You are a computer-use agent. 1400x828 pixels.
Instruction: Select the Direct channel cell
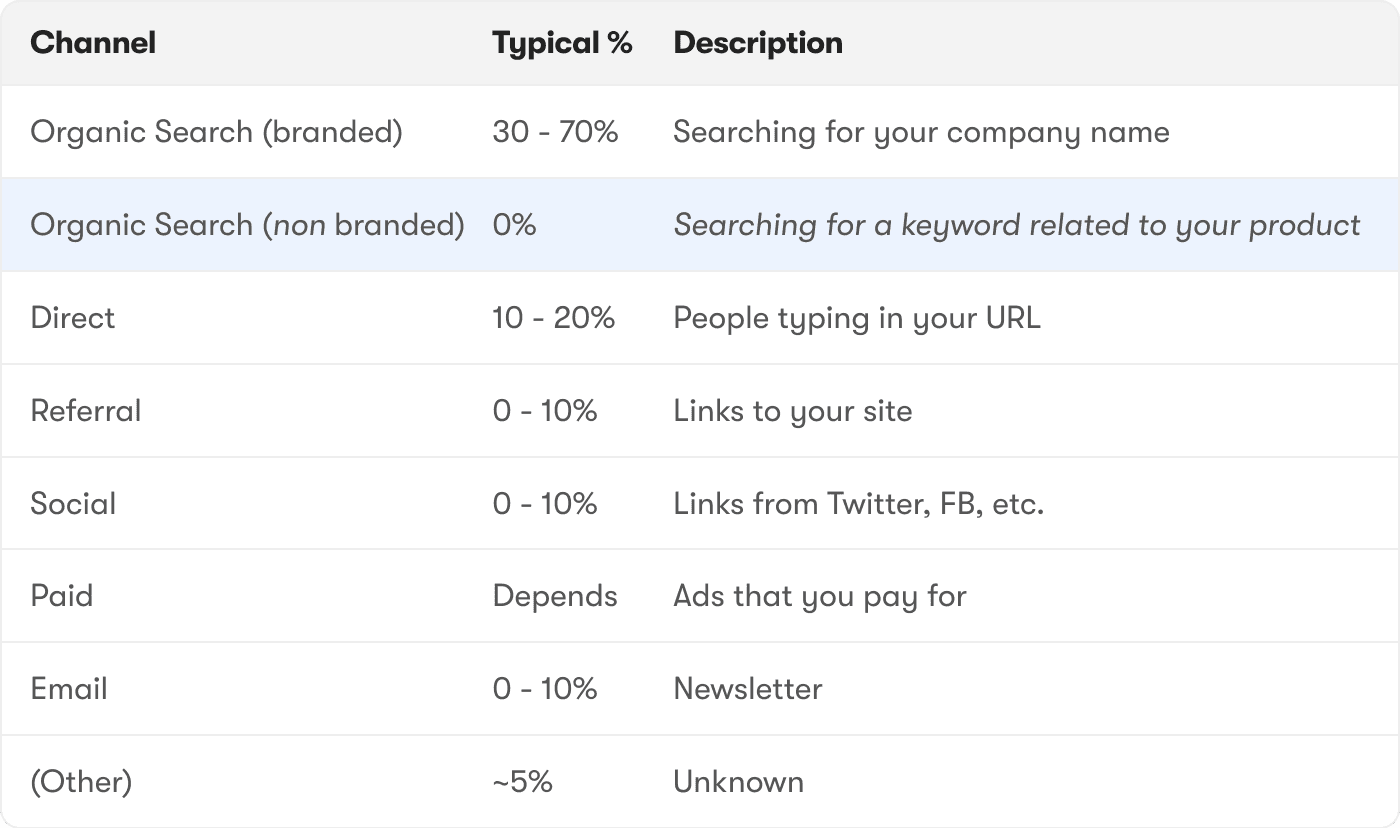pos(73,318)
